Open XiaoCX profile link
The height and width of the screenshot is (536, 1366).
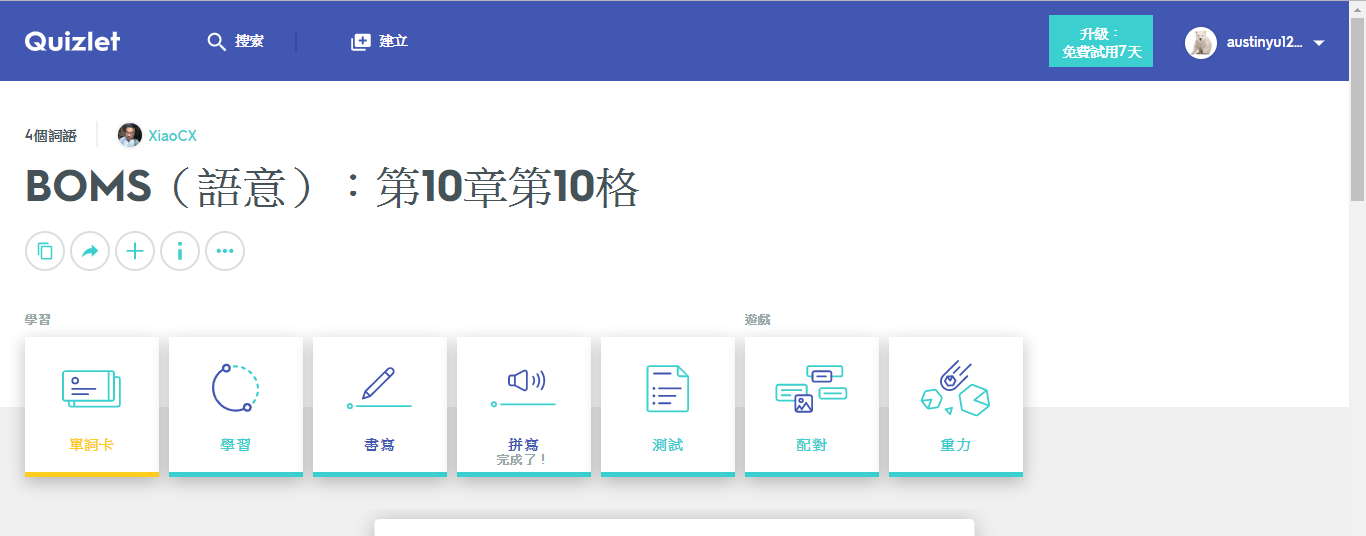[172, 136]
